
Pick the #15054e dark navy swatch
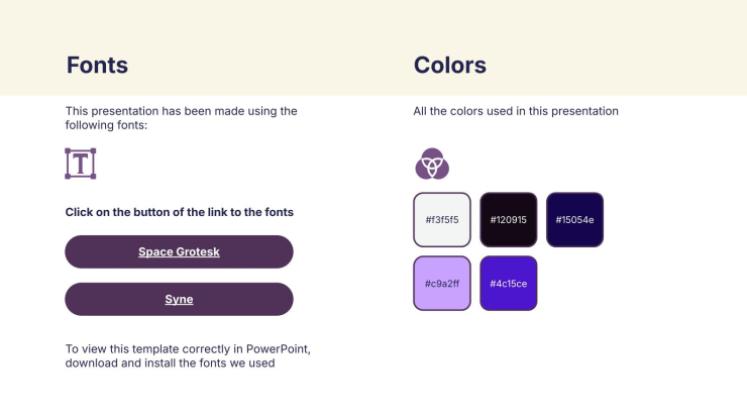pyautogui.click(x=574, y=219)
